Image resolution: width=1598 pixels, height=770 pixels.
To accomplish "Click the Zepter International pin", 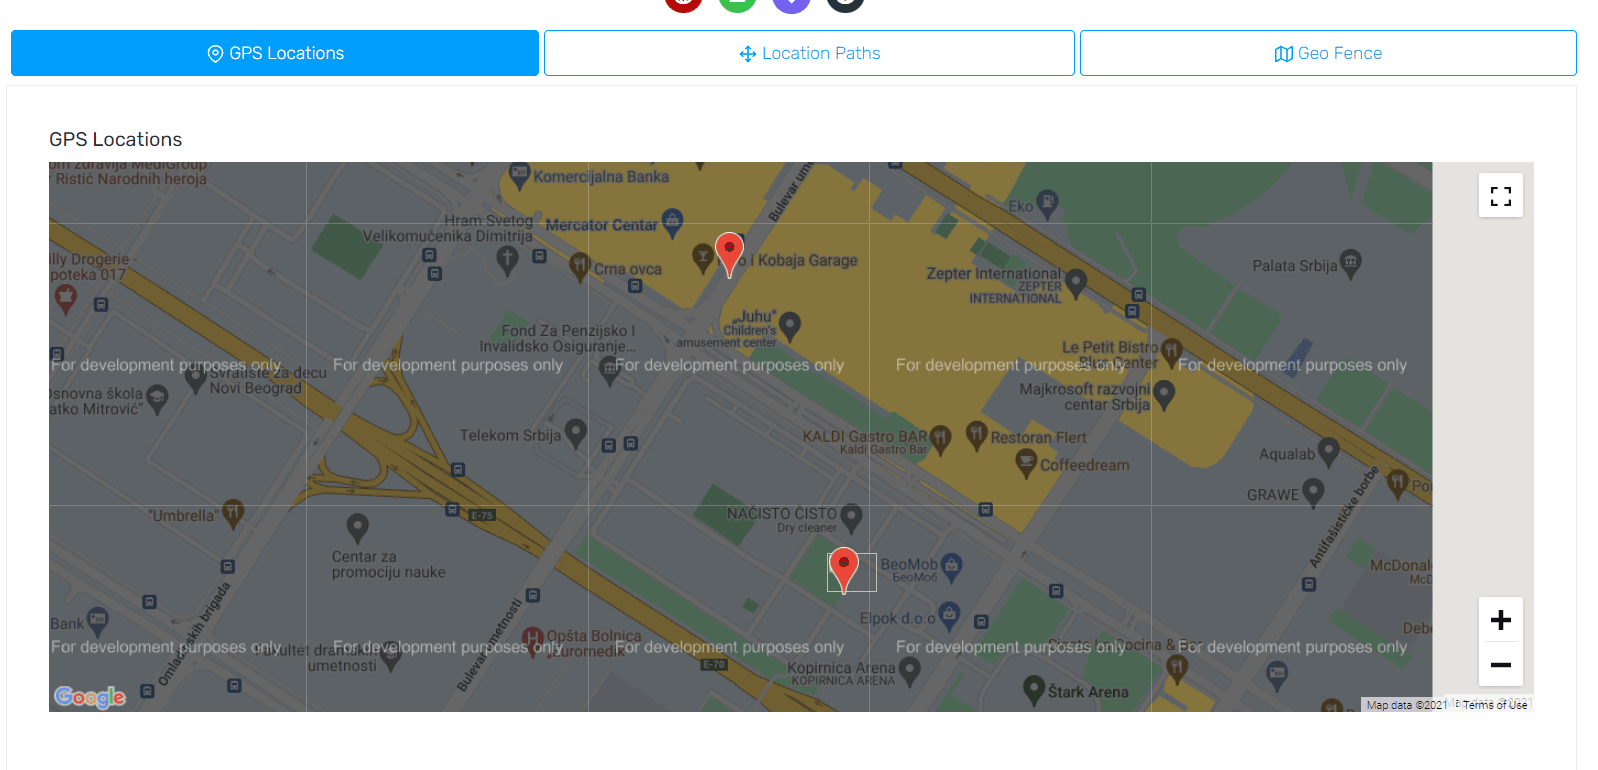I will pos(1076,283).
